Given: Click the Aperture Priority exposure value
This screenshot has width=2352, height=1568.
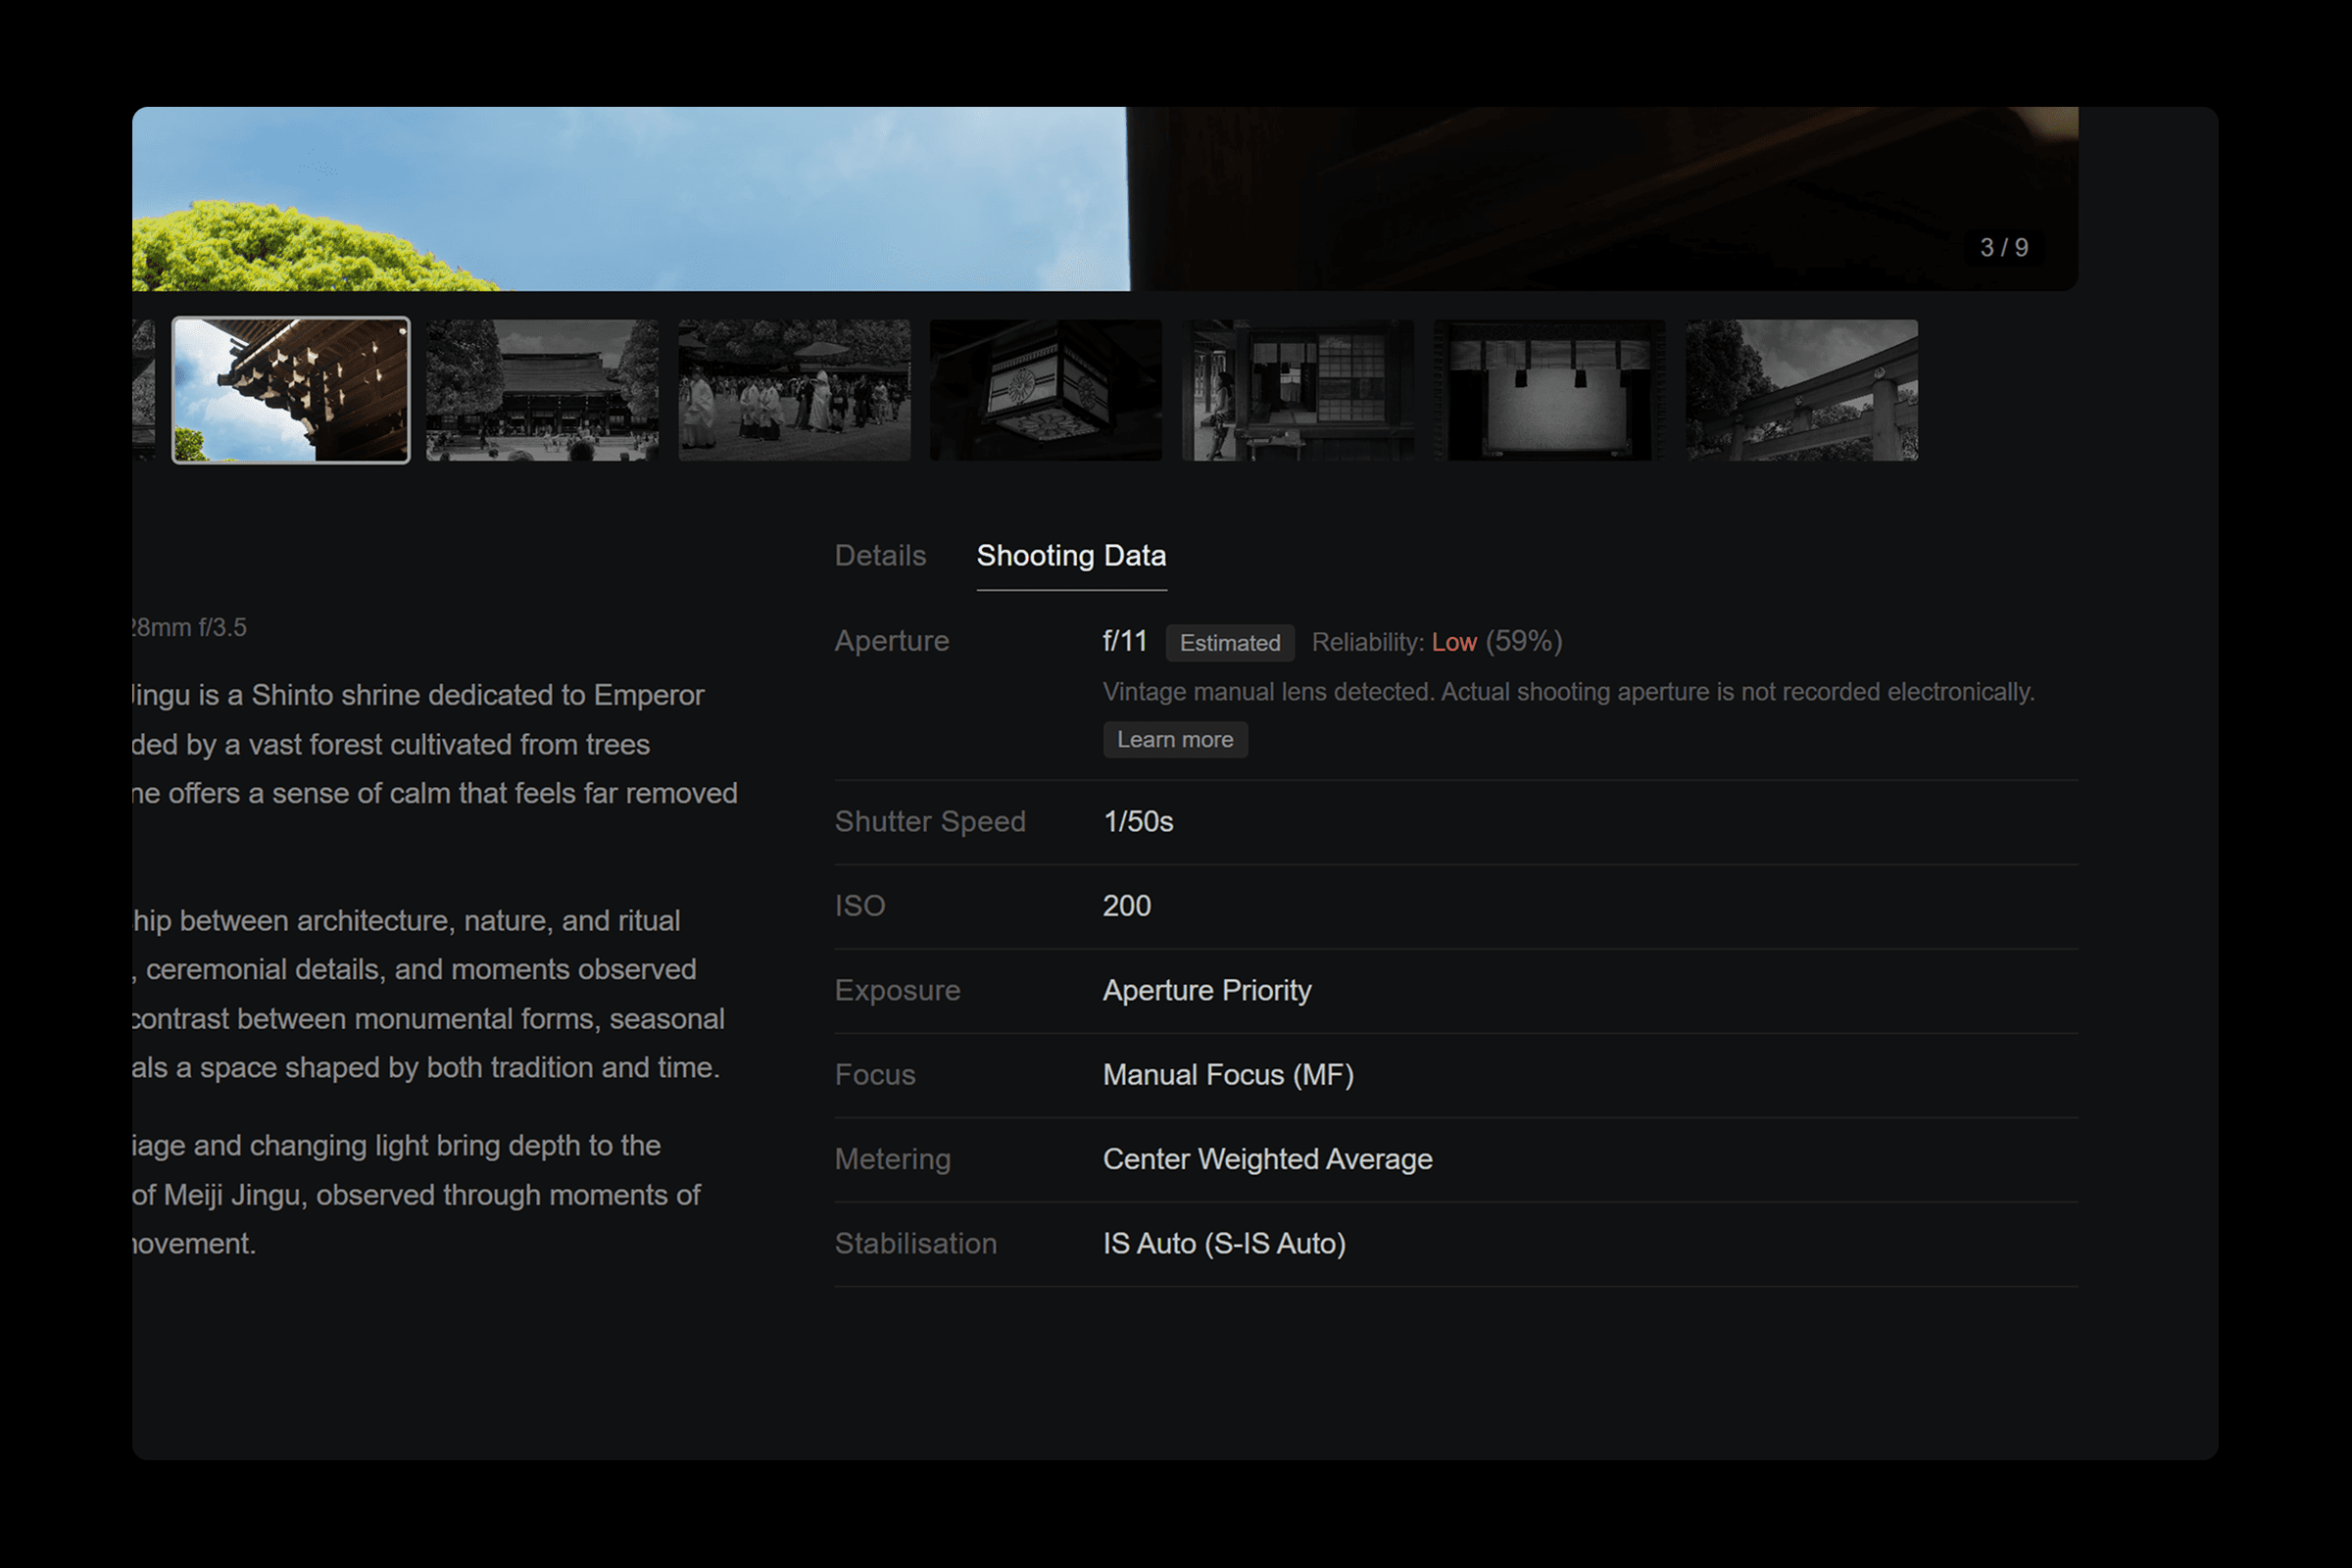Looking at the screenshot, I should (x=1207, y=991).
